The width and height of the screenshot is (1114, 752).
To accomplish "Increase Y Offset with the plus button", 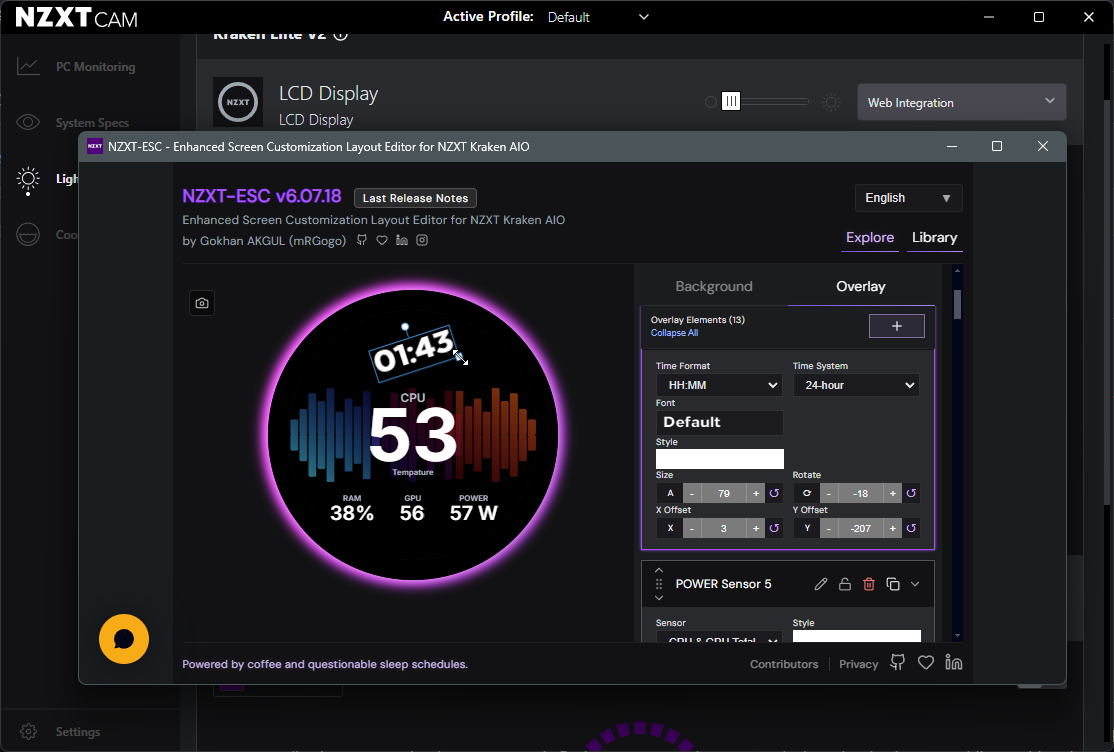I will tap(892, 528).
